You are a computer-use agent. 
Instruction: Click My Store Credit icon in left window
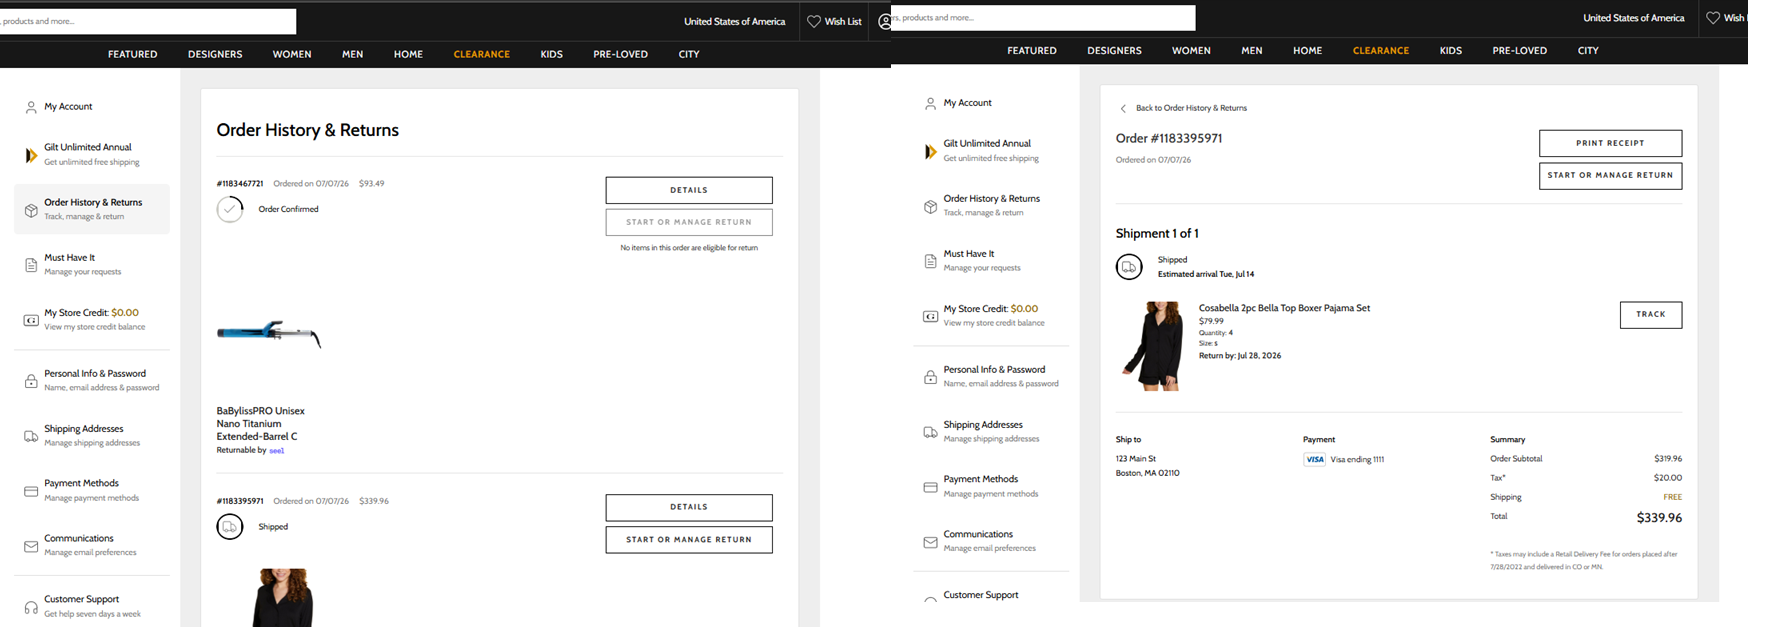click(31, 320)
